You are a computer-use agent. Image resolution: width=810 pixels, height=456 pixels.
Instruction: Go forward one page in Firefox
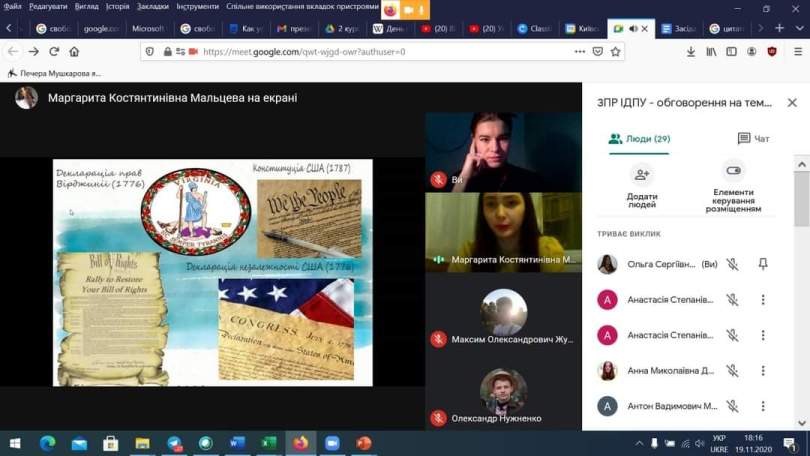[34, 52]
